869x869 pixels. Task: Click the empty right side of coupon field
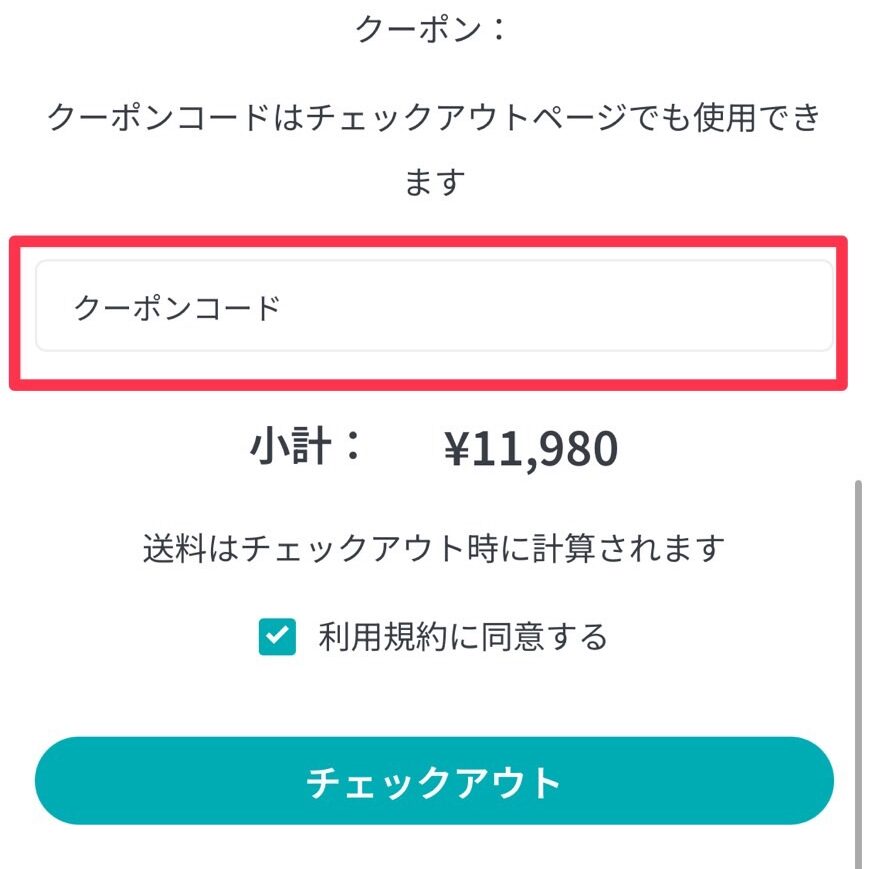click(650, 306)
